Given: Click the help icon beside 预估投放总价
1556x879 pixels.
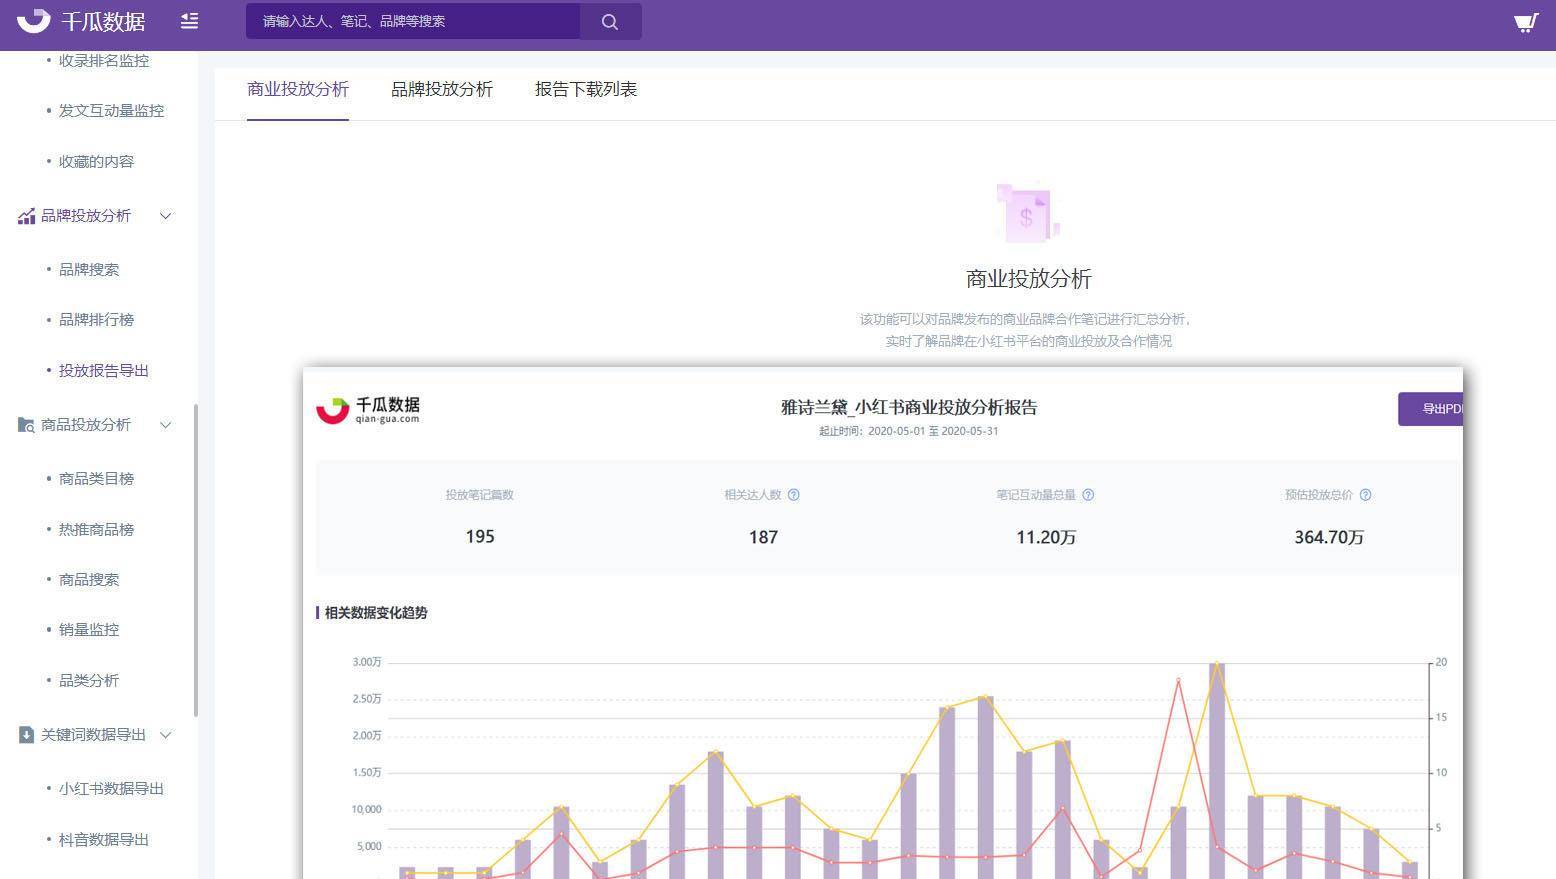Looking at the screenshot, I should [1365, 495].
